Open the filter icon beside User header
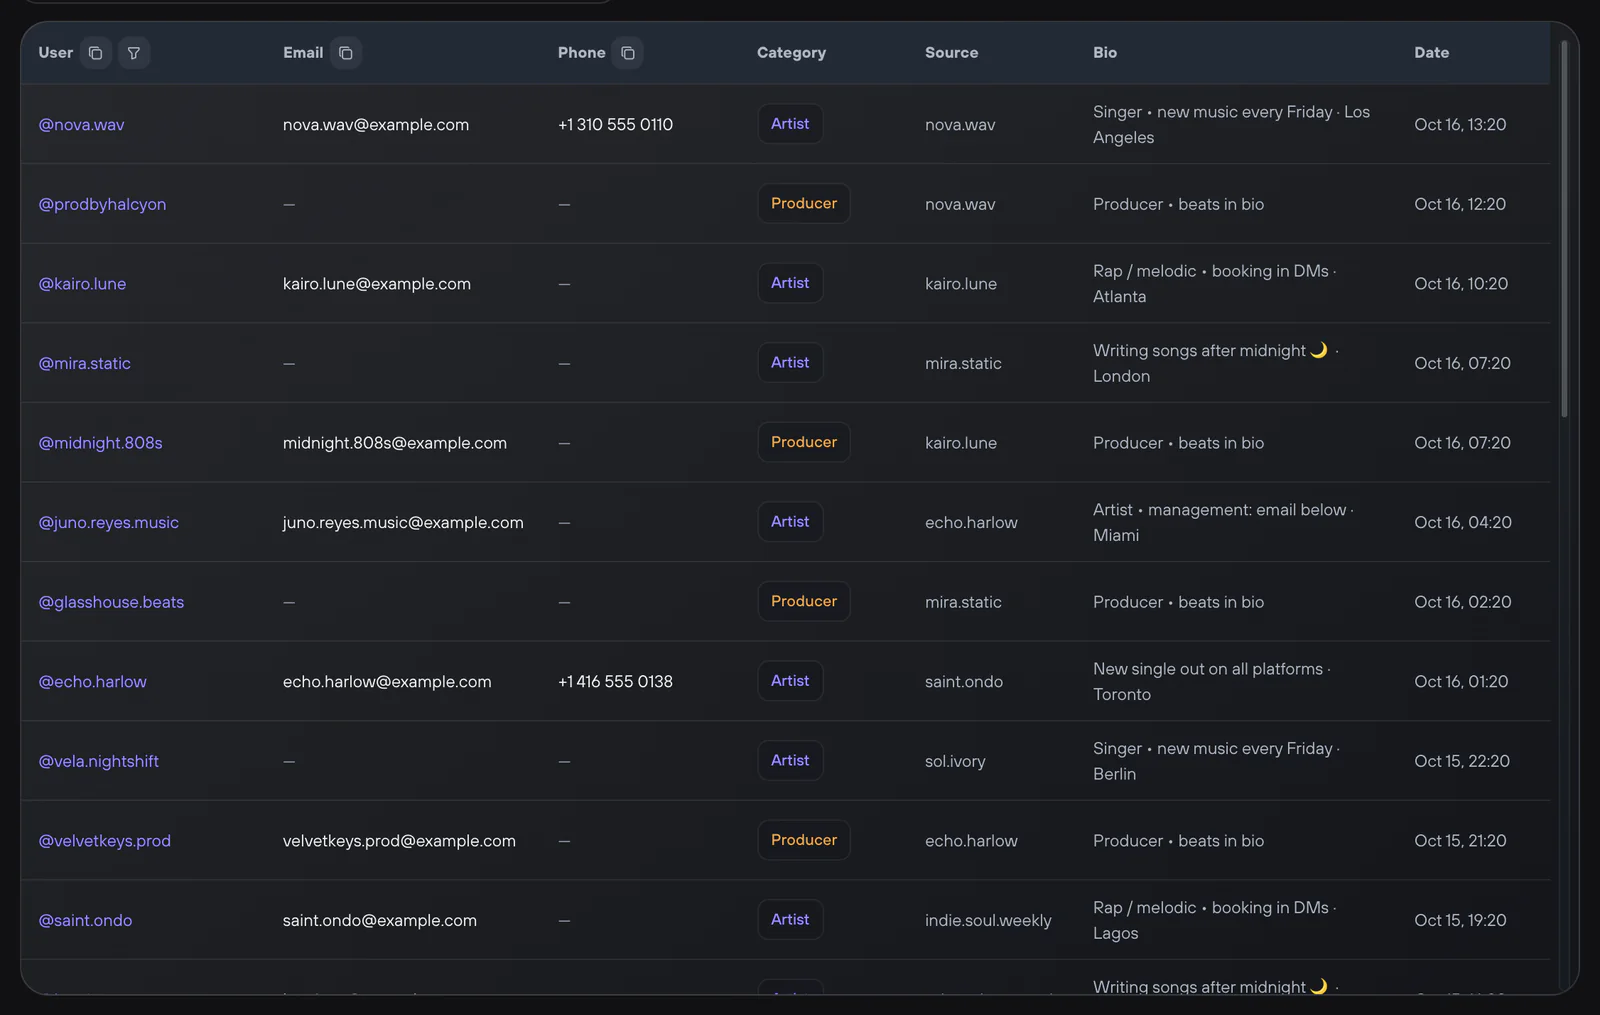 134,53
